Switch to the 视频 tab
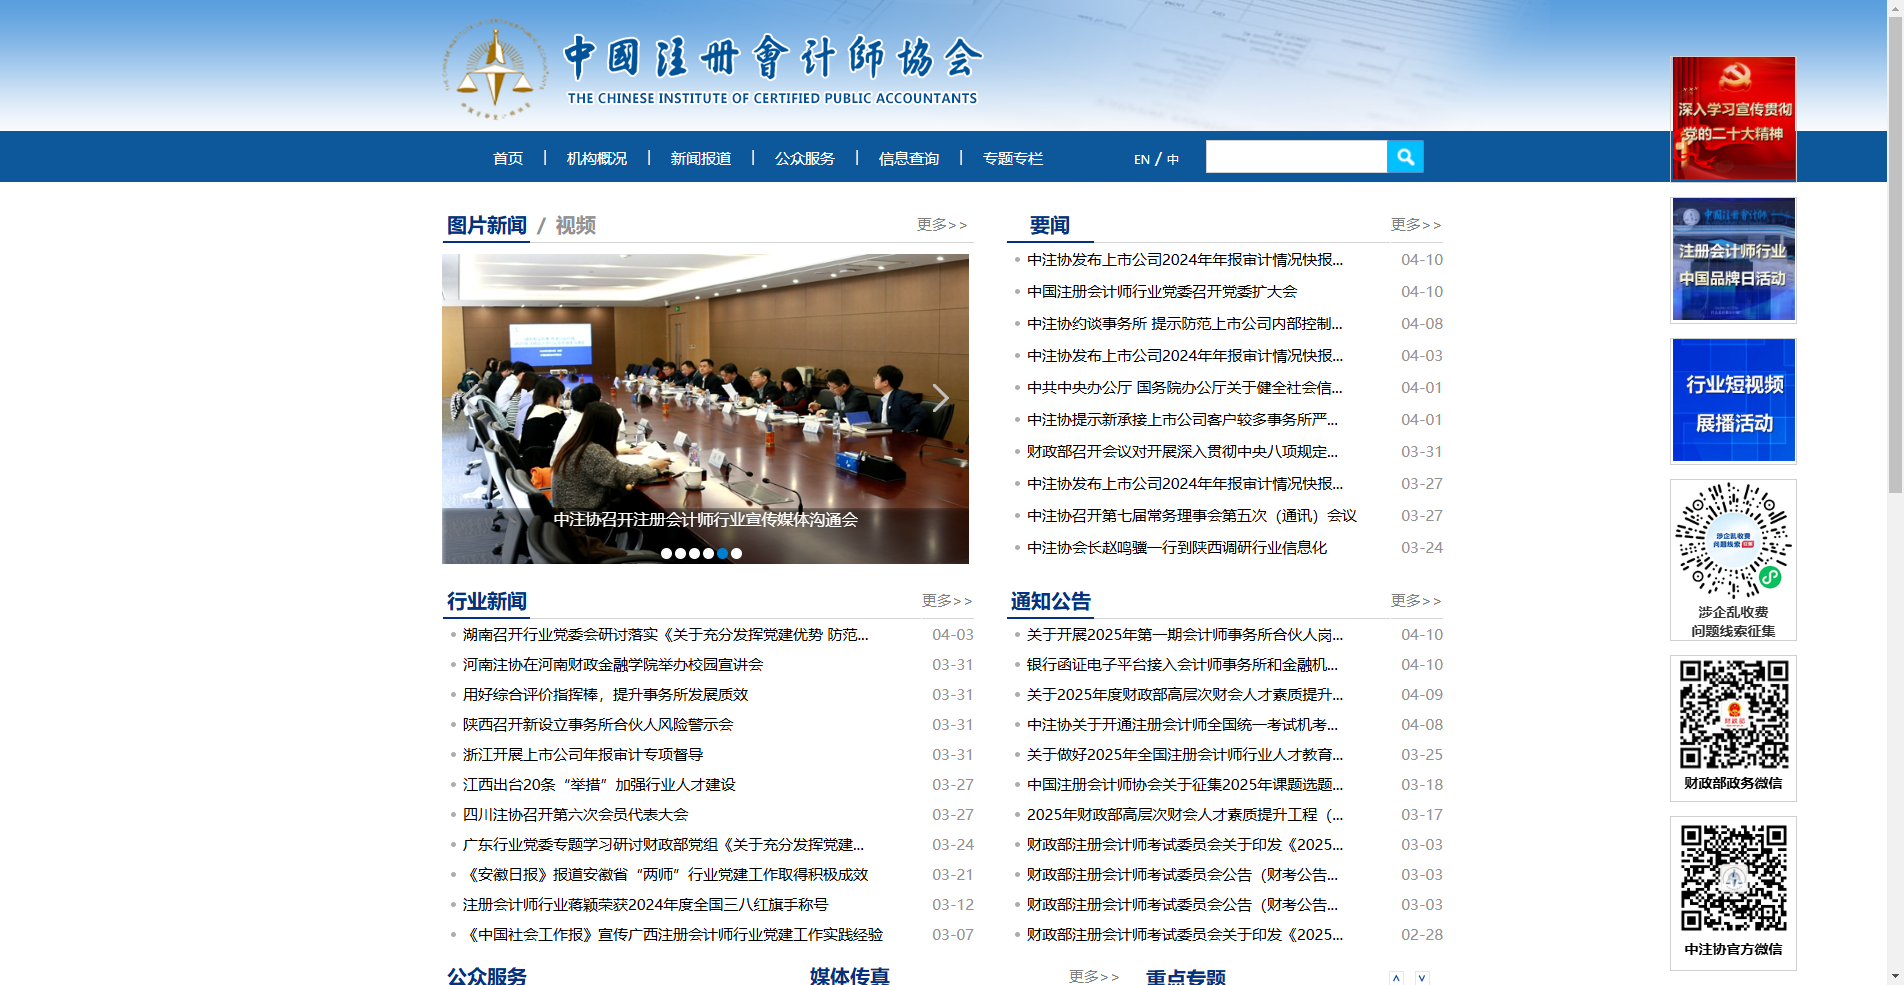Viewport: 1904px width, 985px height. [x=574, y=225]
